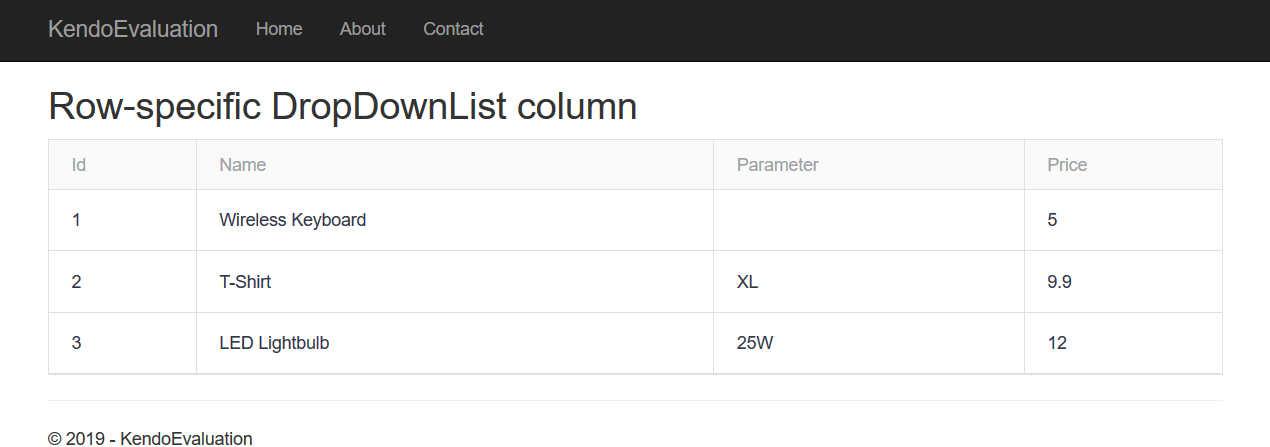Select the T-Shirt name cell

(x=245, y=282)
